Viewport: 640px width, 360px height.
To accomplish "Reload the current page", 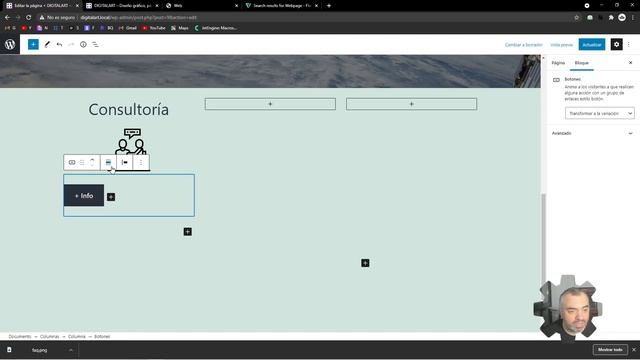I will (x=29, y=18).
